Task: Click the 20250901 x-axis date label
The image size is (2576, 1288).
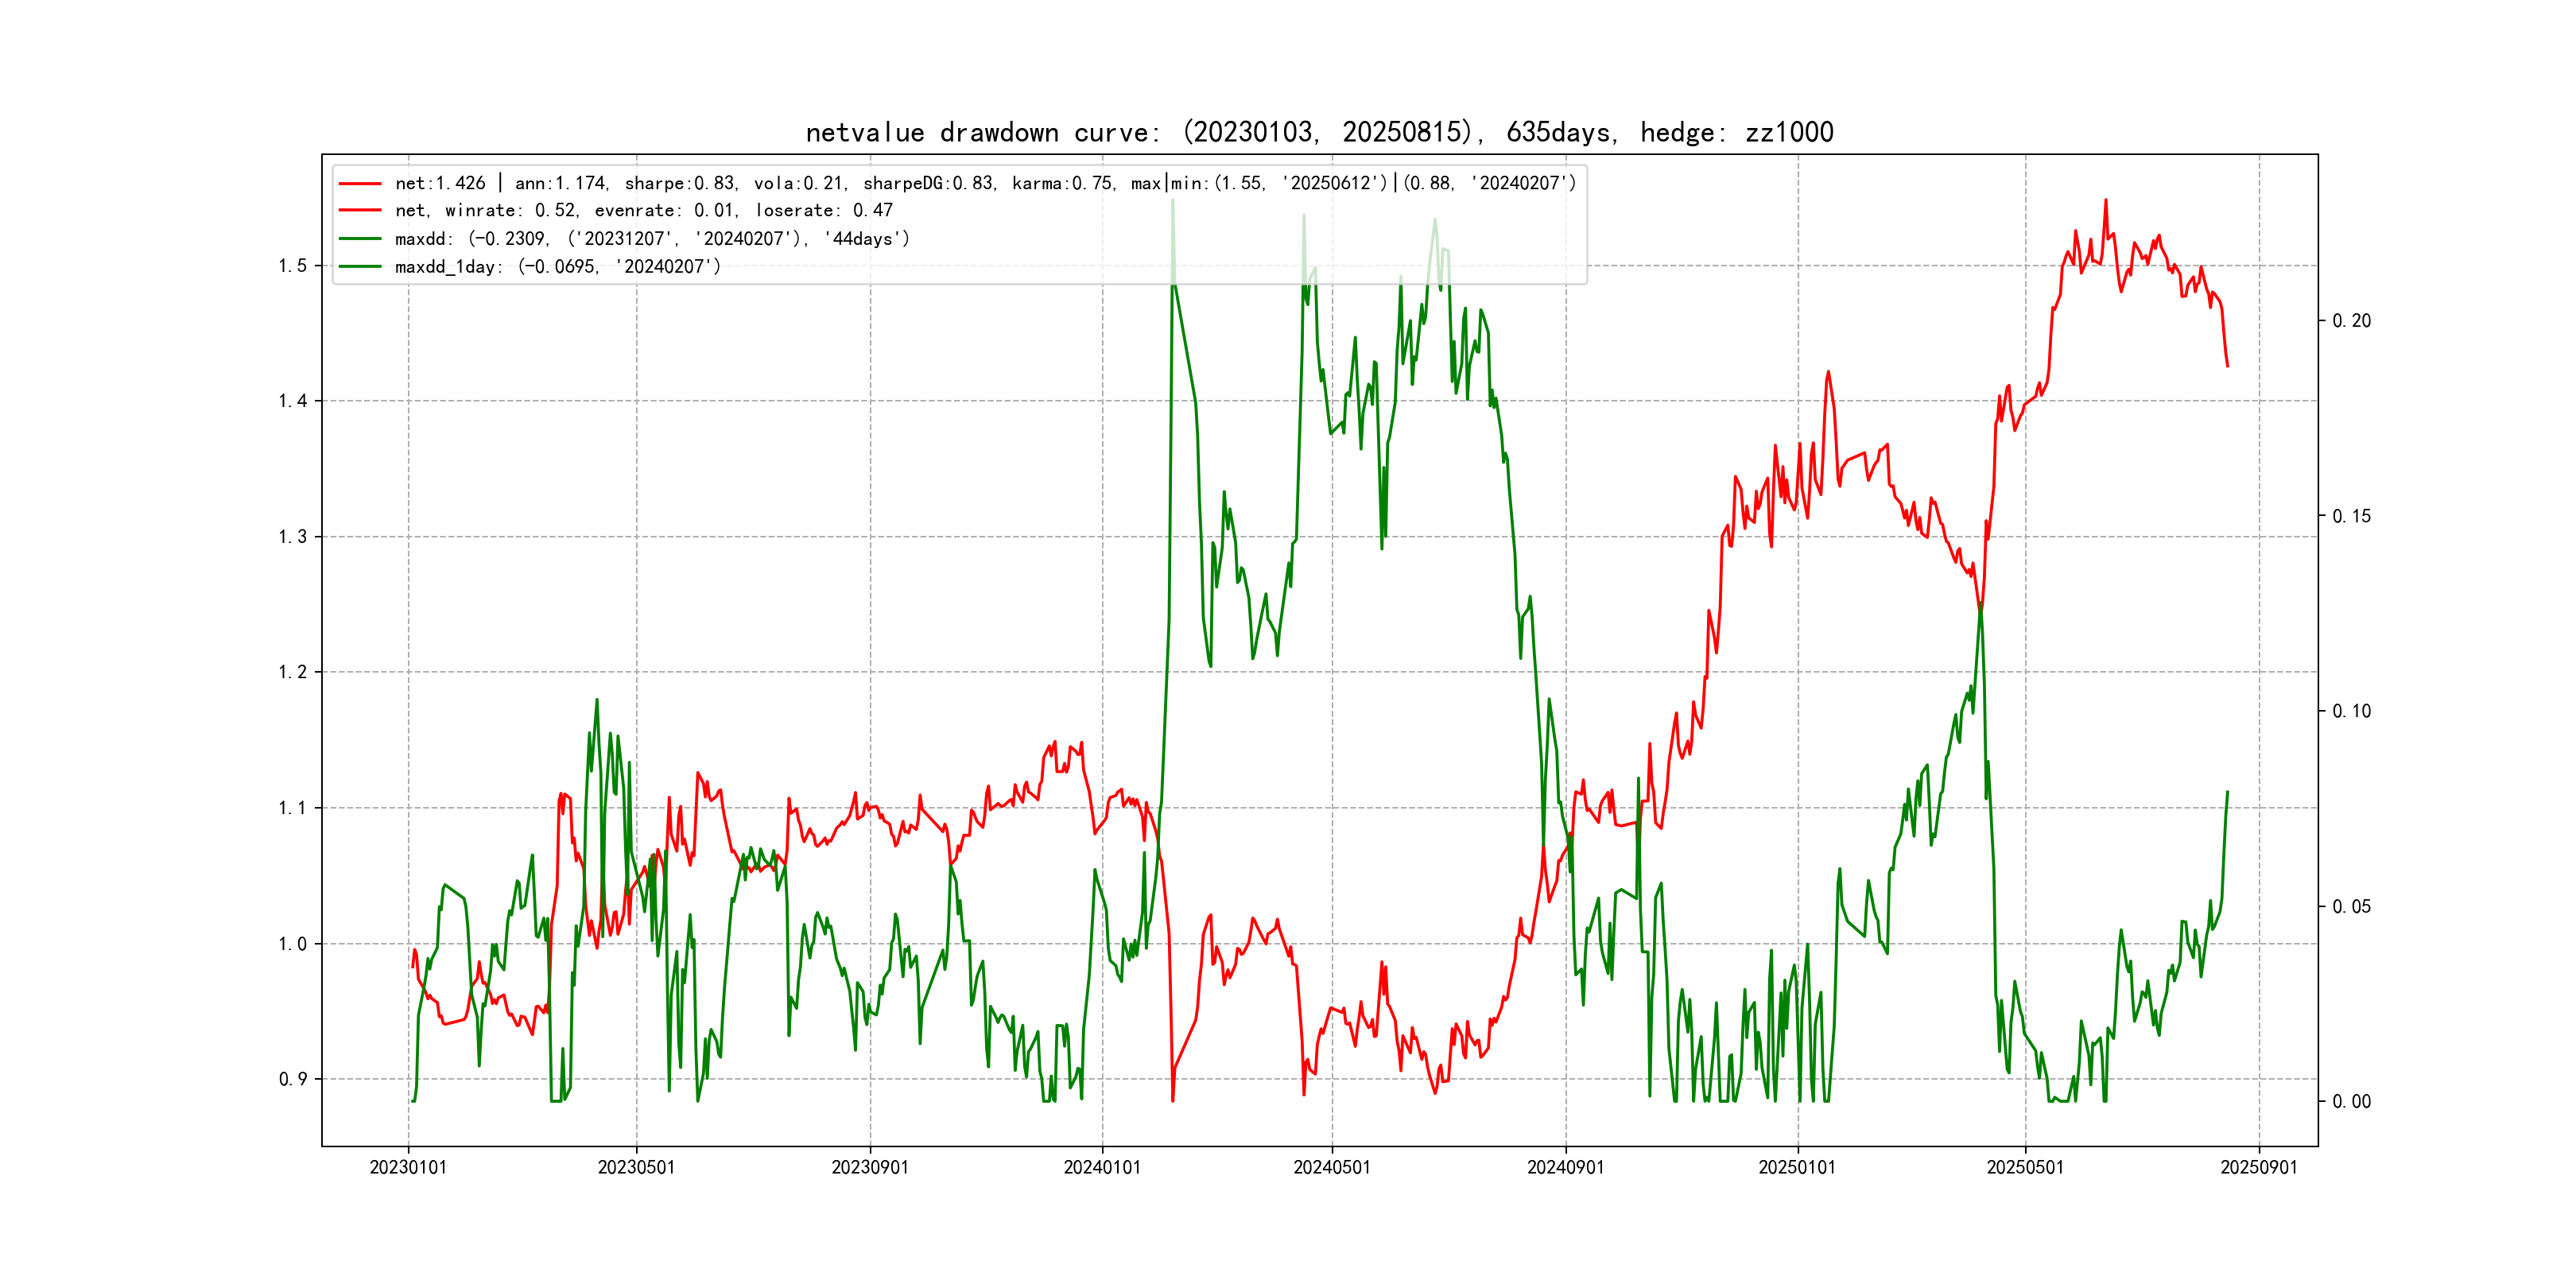Action: pyautogui.click(x=2259, y=1168)
